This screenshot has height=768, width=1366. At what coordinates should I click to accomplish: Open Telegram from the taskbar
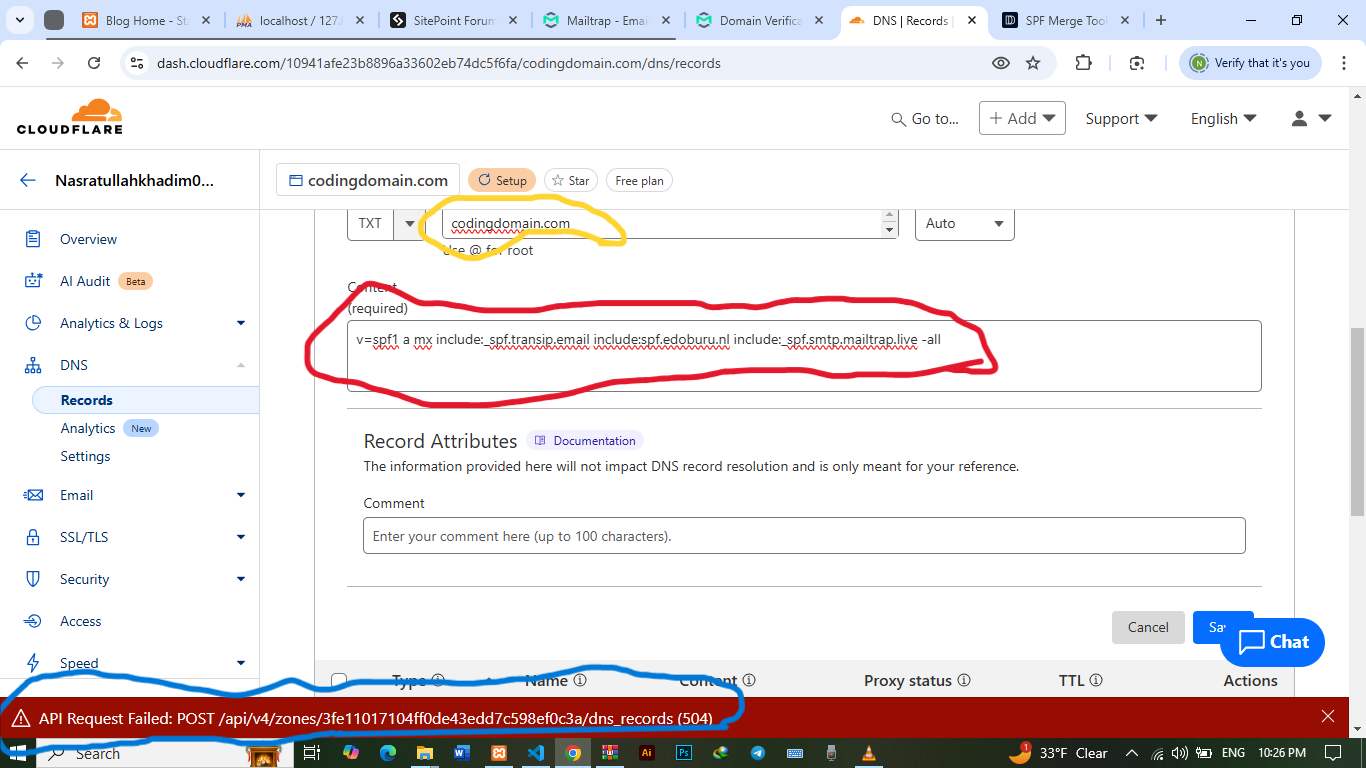758,753
